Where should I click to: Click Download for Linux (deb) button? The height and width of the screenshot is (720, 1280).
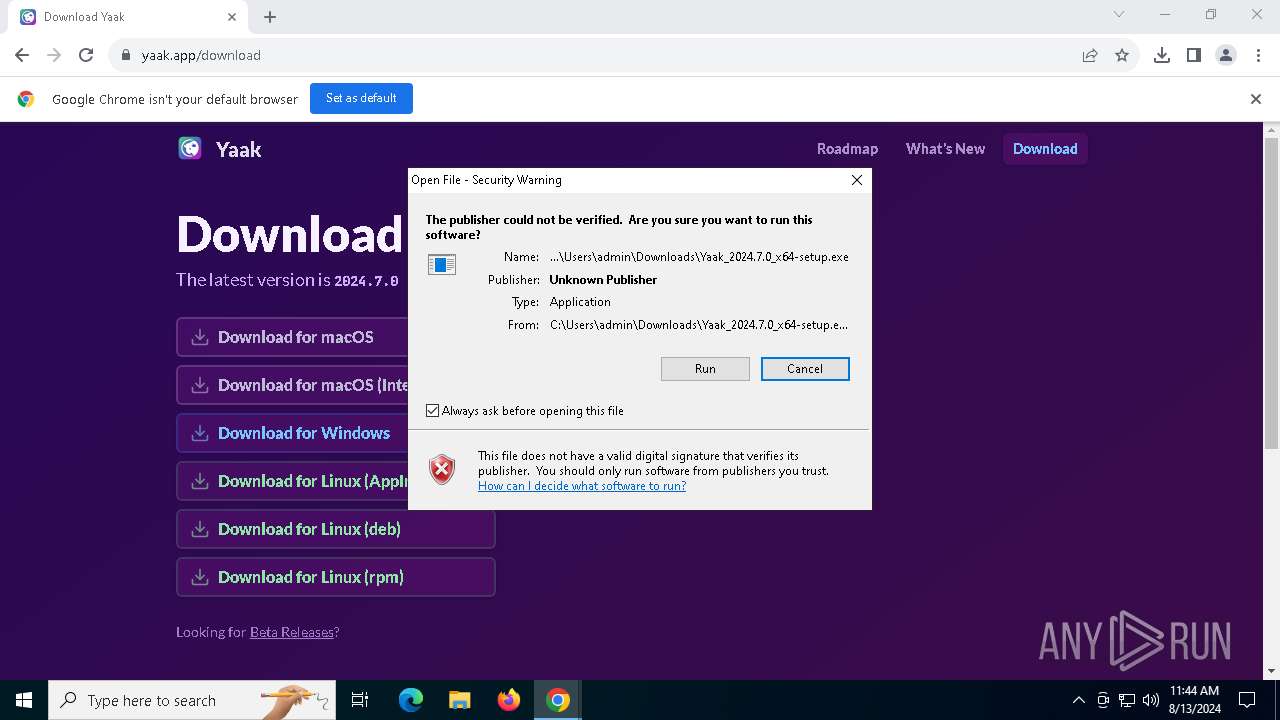tap(336, 529)
